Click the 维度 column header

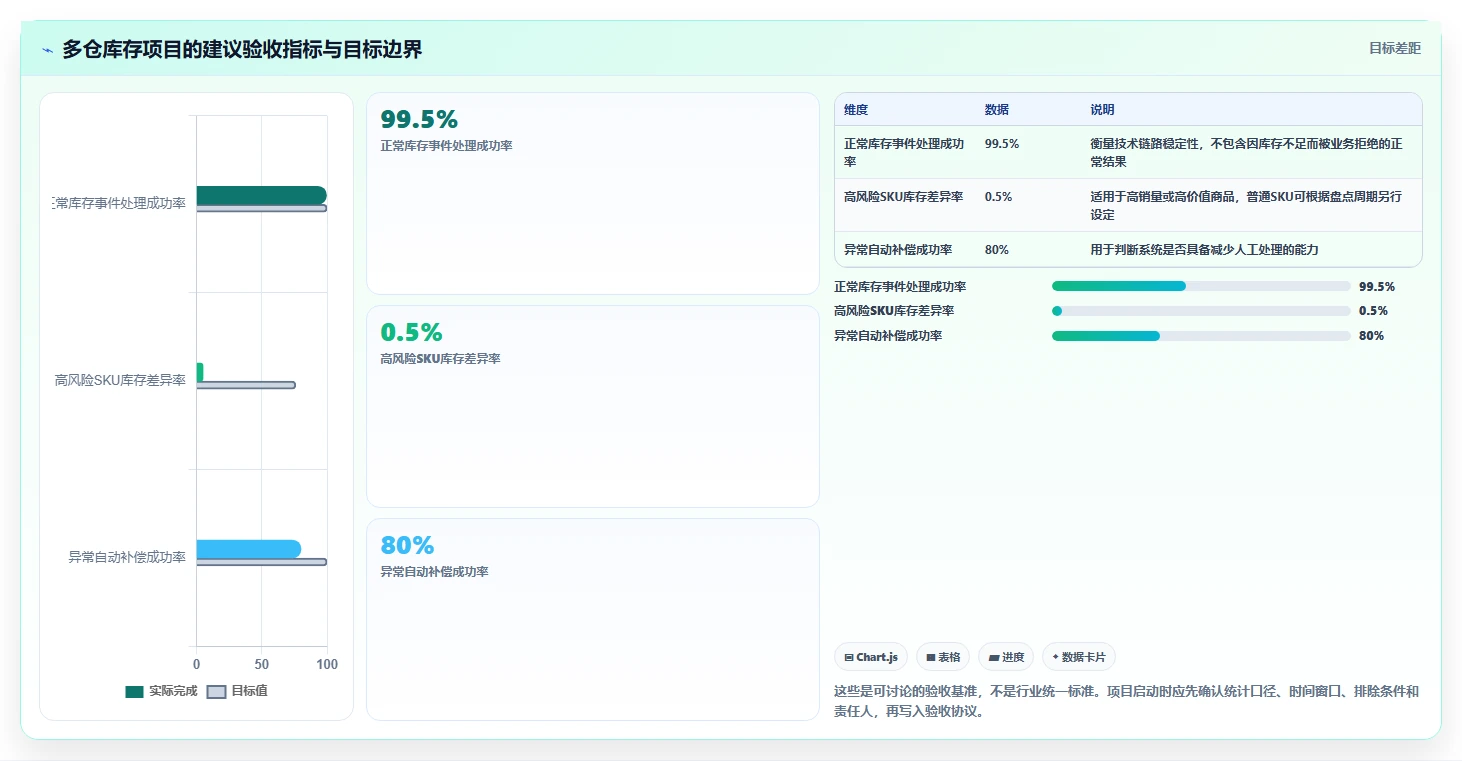(x=856, y=110)
